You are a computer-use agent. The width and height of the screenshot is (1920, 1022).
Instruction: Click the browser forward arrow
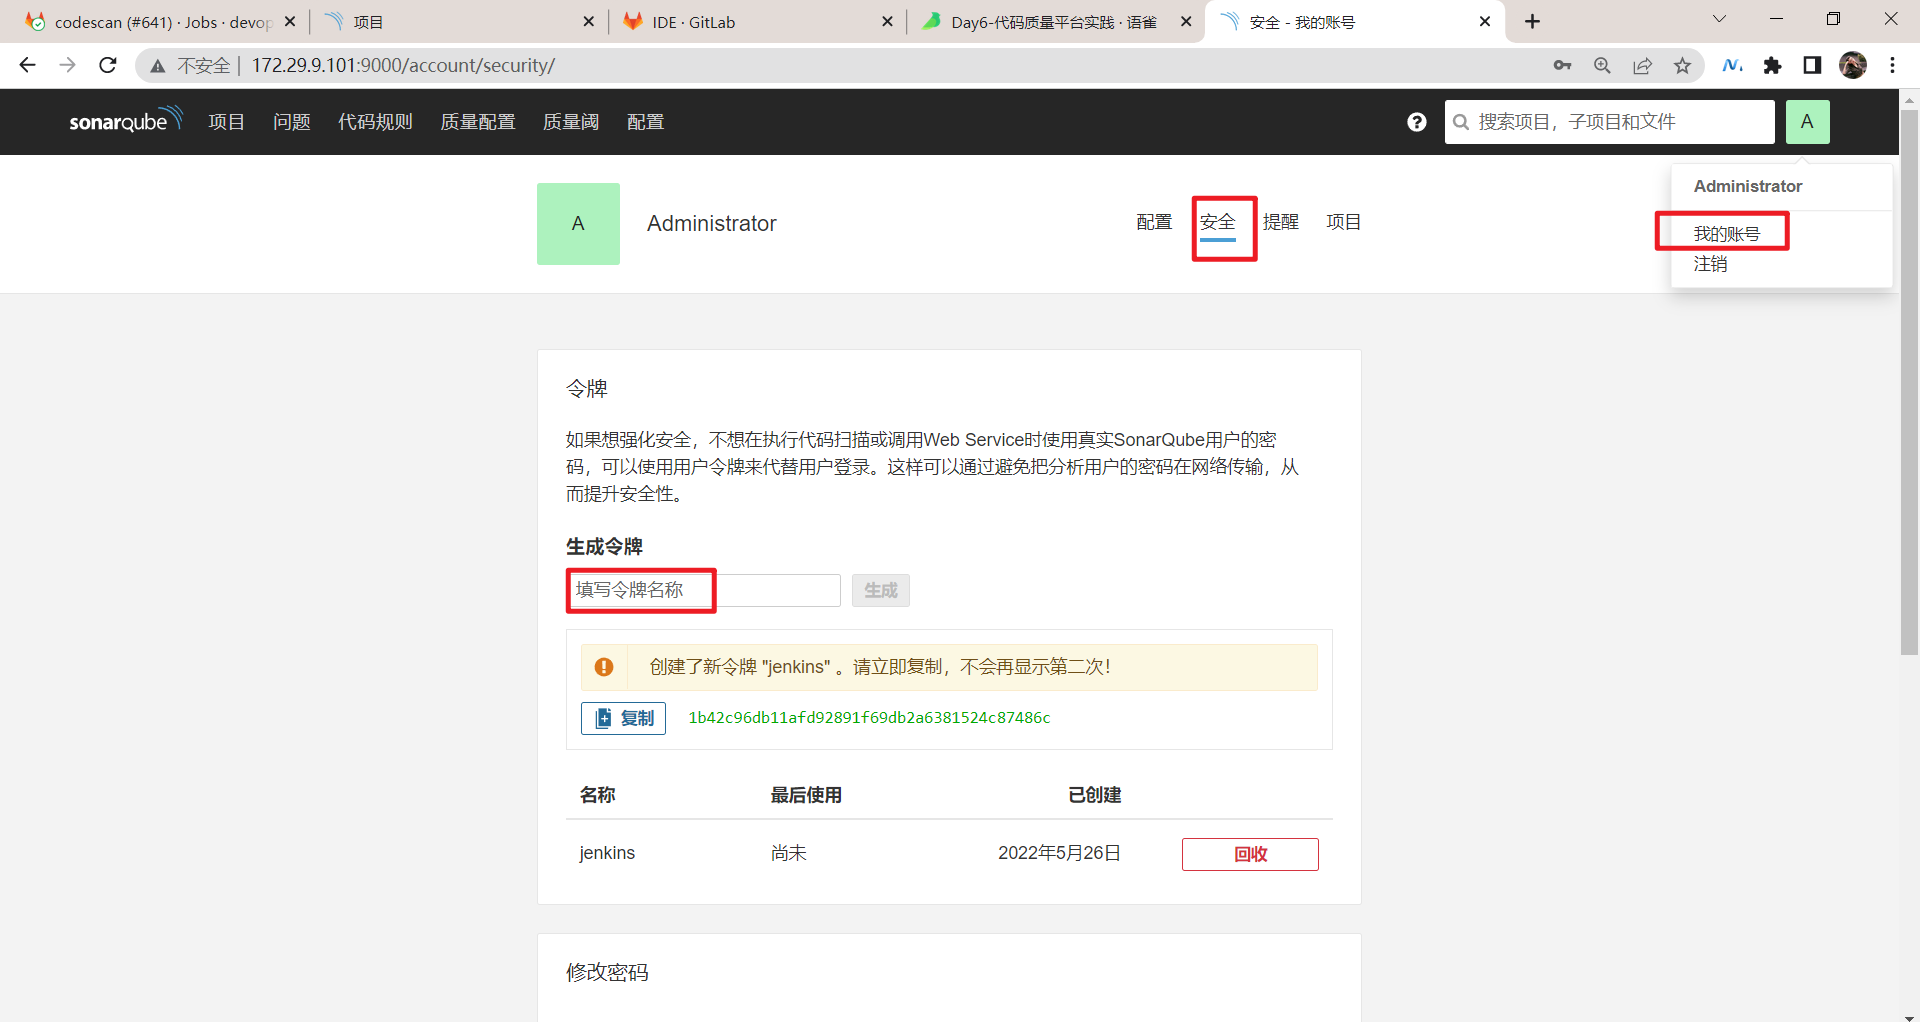67,65
